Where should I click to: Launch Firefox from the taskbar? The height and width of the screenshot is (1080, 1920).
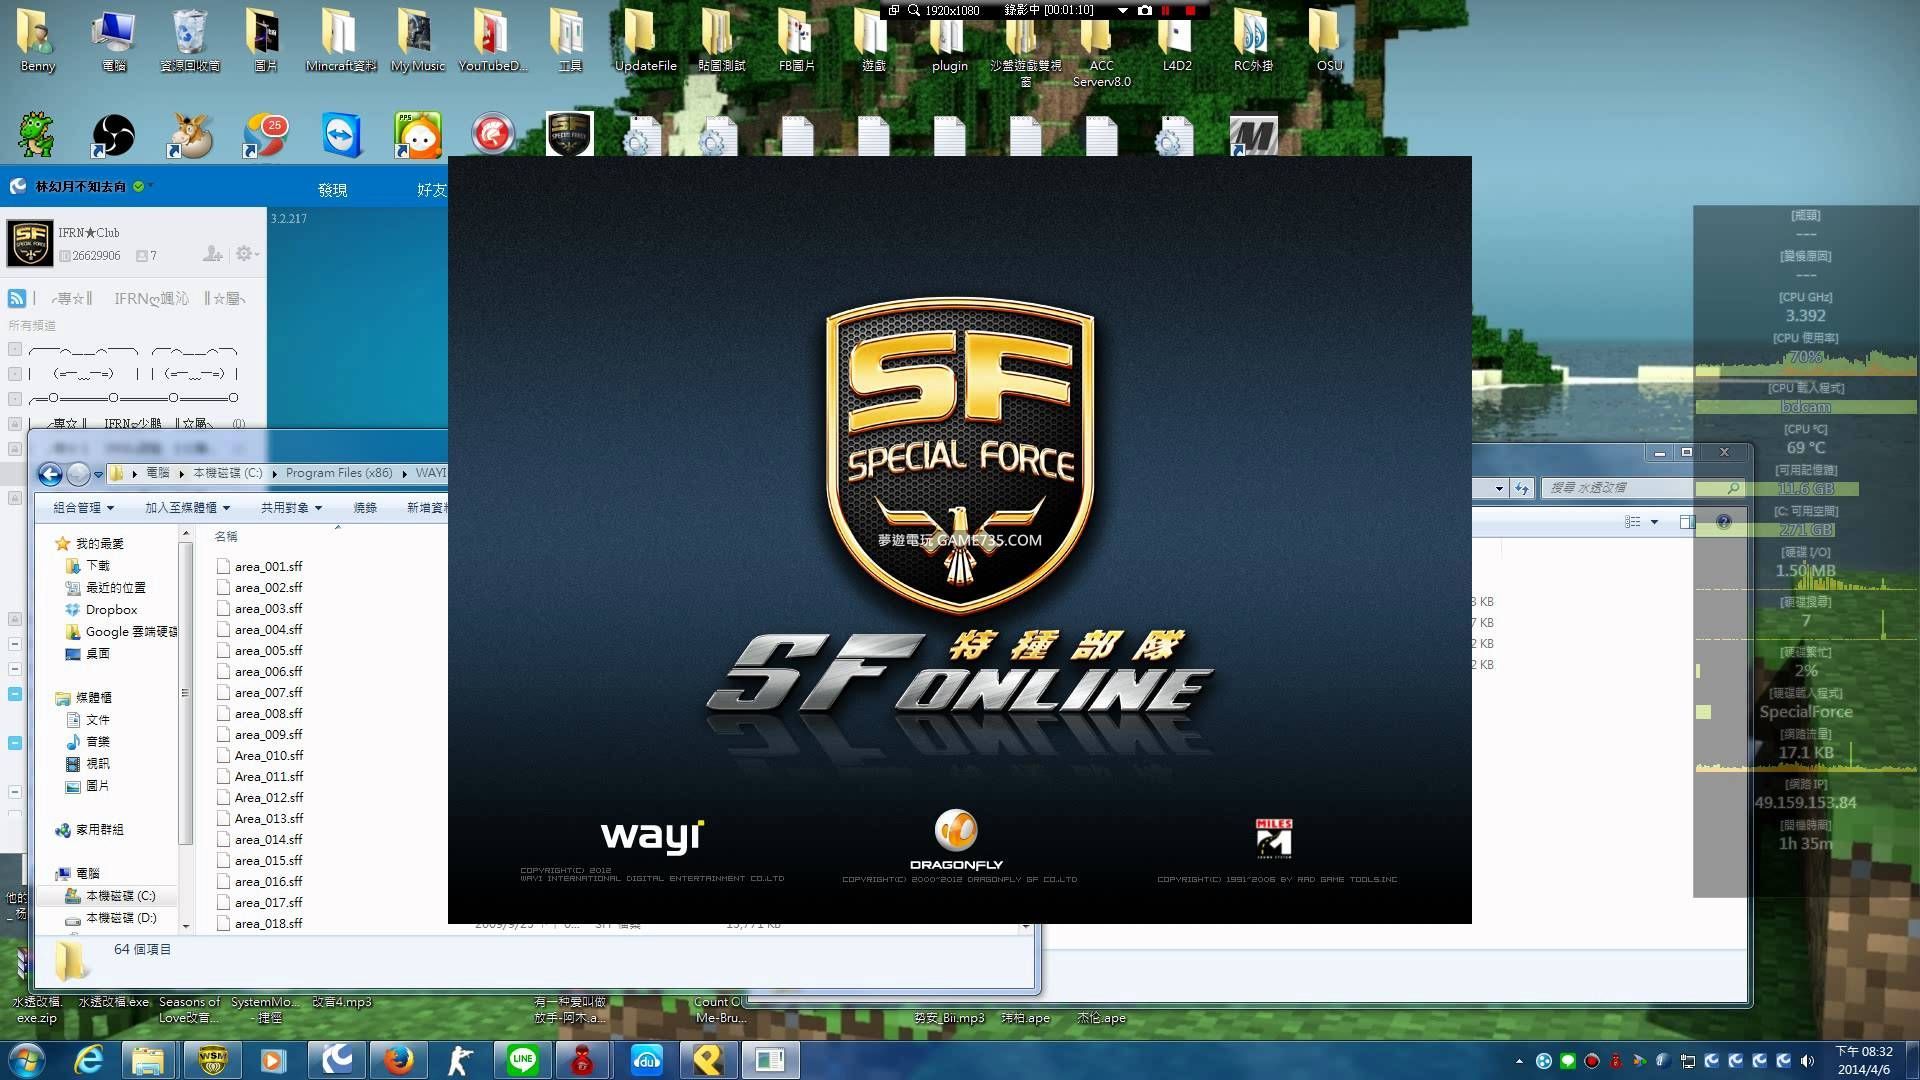click(x=399, y=1060)
